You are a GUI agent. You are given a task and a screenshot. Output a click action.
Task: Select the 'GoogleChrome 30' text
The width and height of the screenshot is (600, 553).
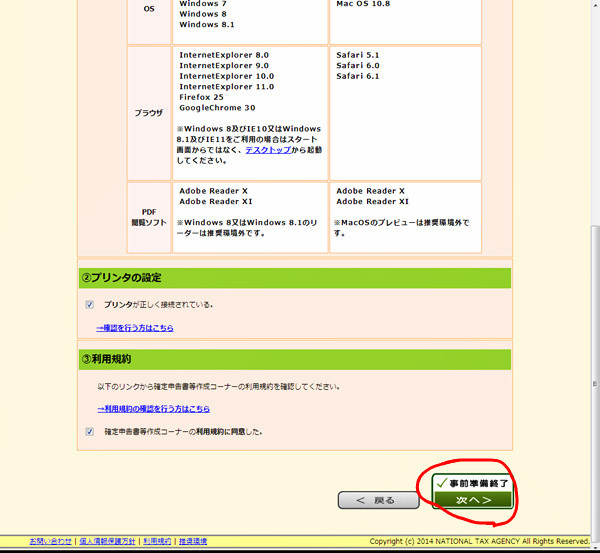[217, 108]
